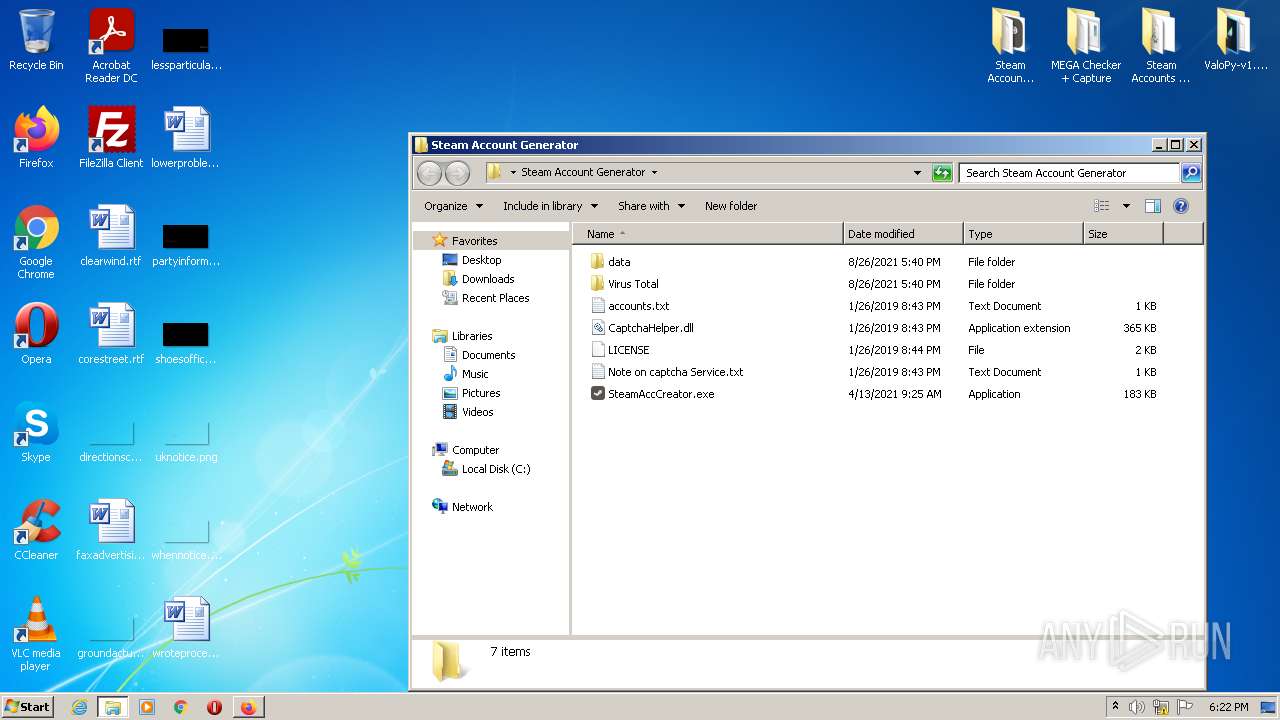Toggle the preview pane
1280x720 pixels.
1152,206
